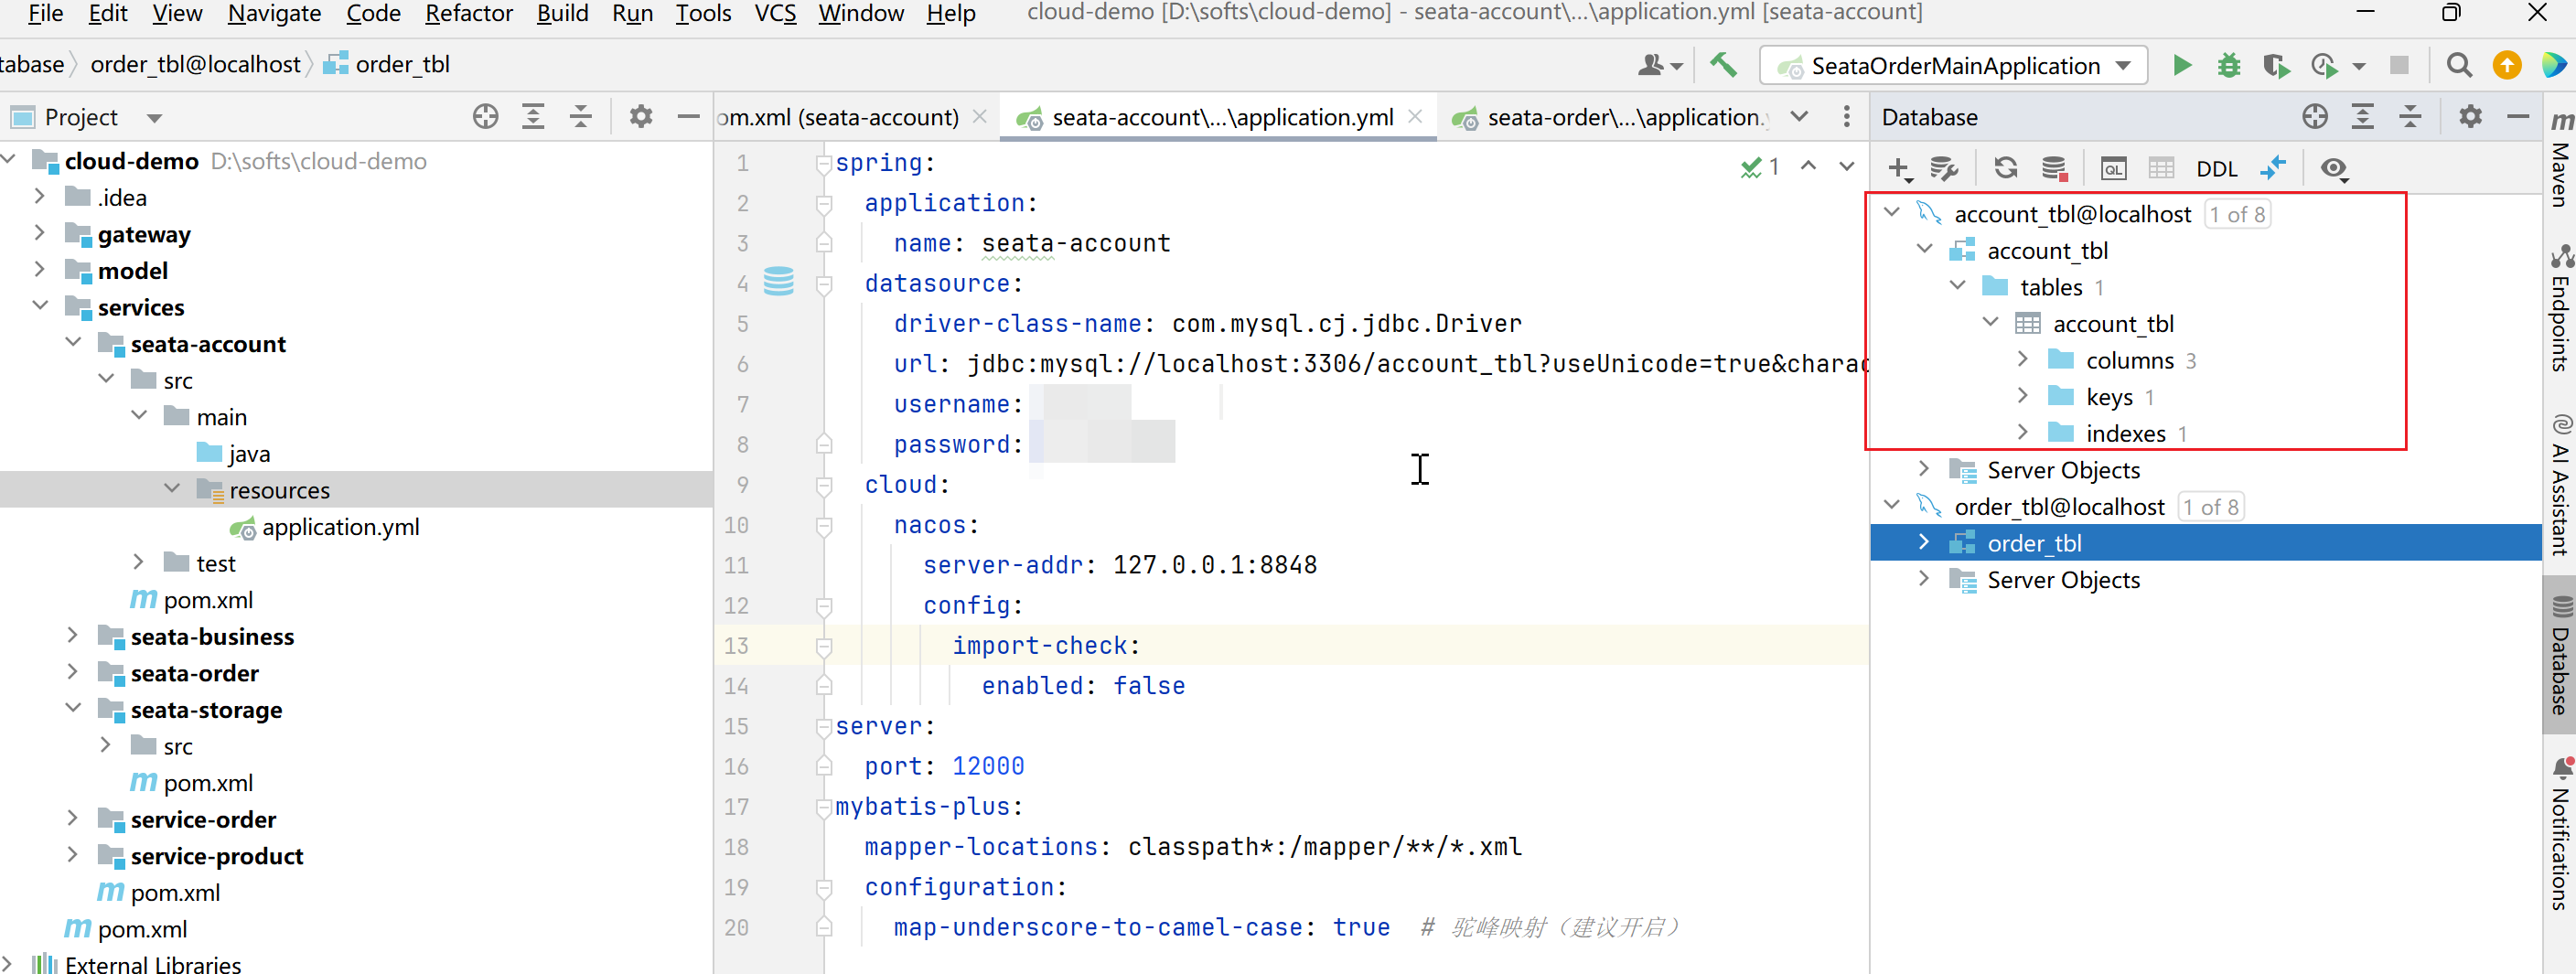The height and width of the screenshot is (974, 2576).
Task: Click the DDL button in Database toolbar
Action: click(2217, 169)
